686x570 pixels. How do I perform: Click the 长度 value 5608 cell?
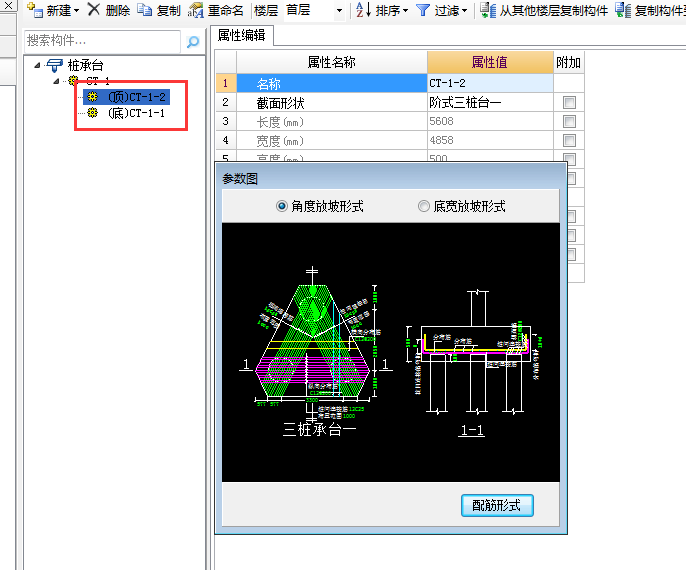click(490, 121)
